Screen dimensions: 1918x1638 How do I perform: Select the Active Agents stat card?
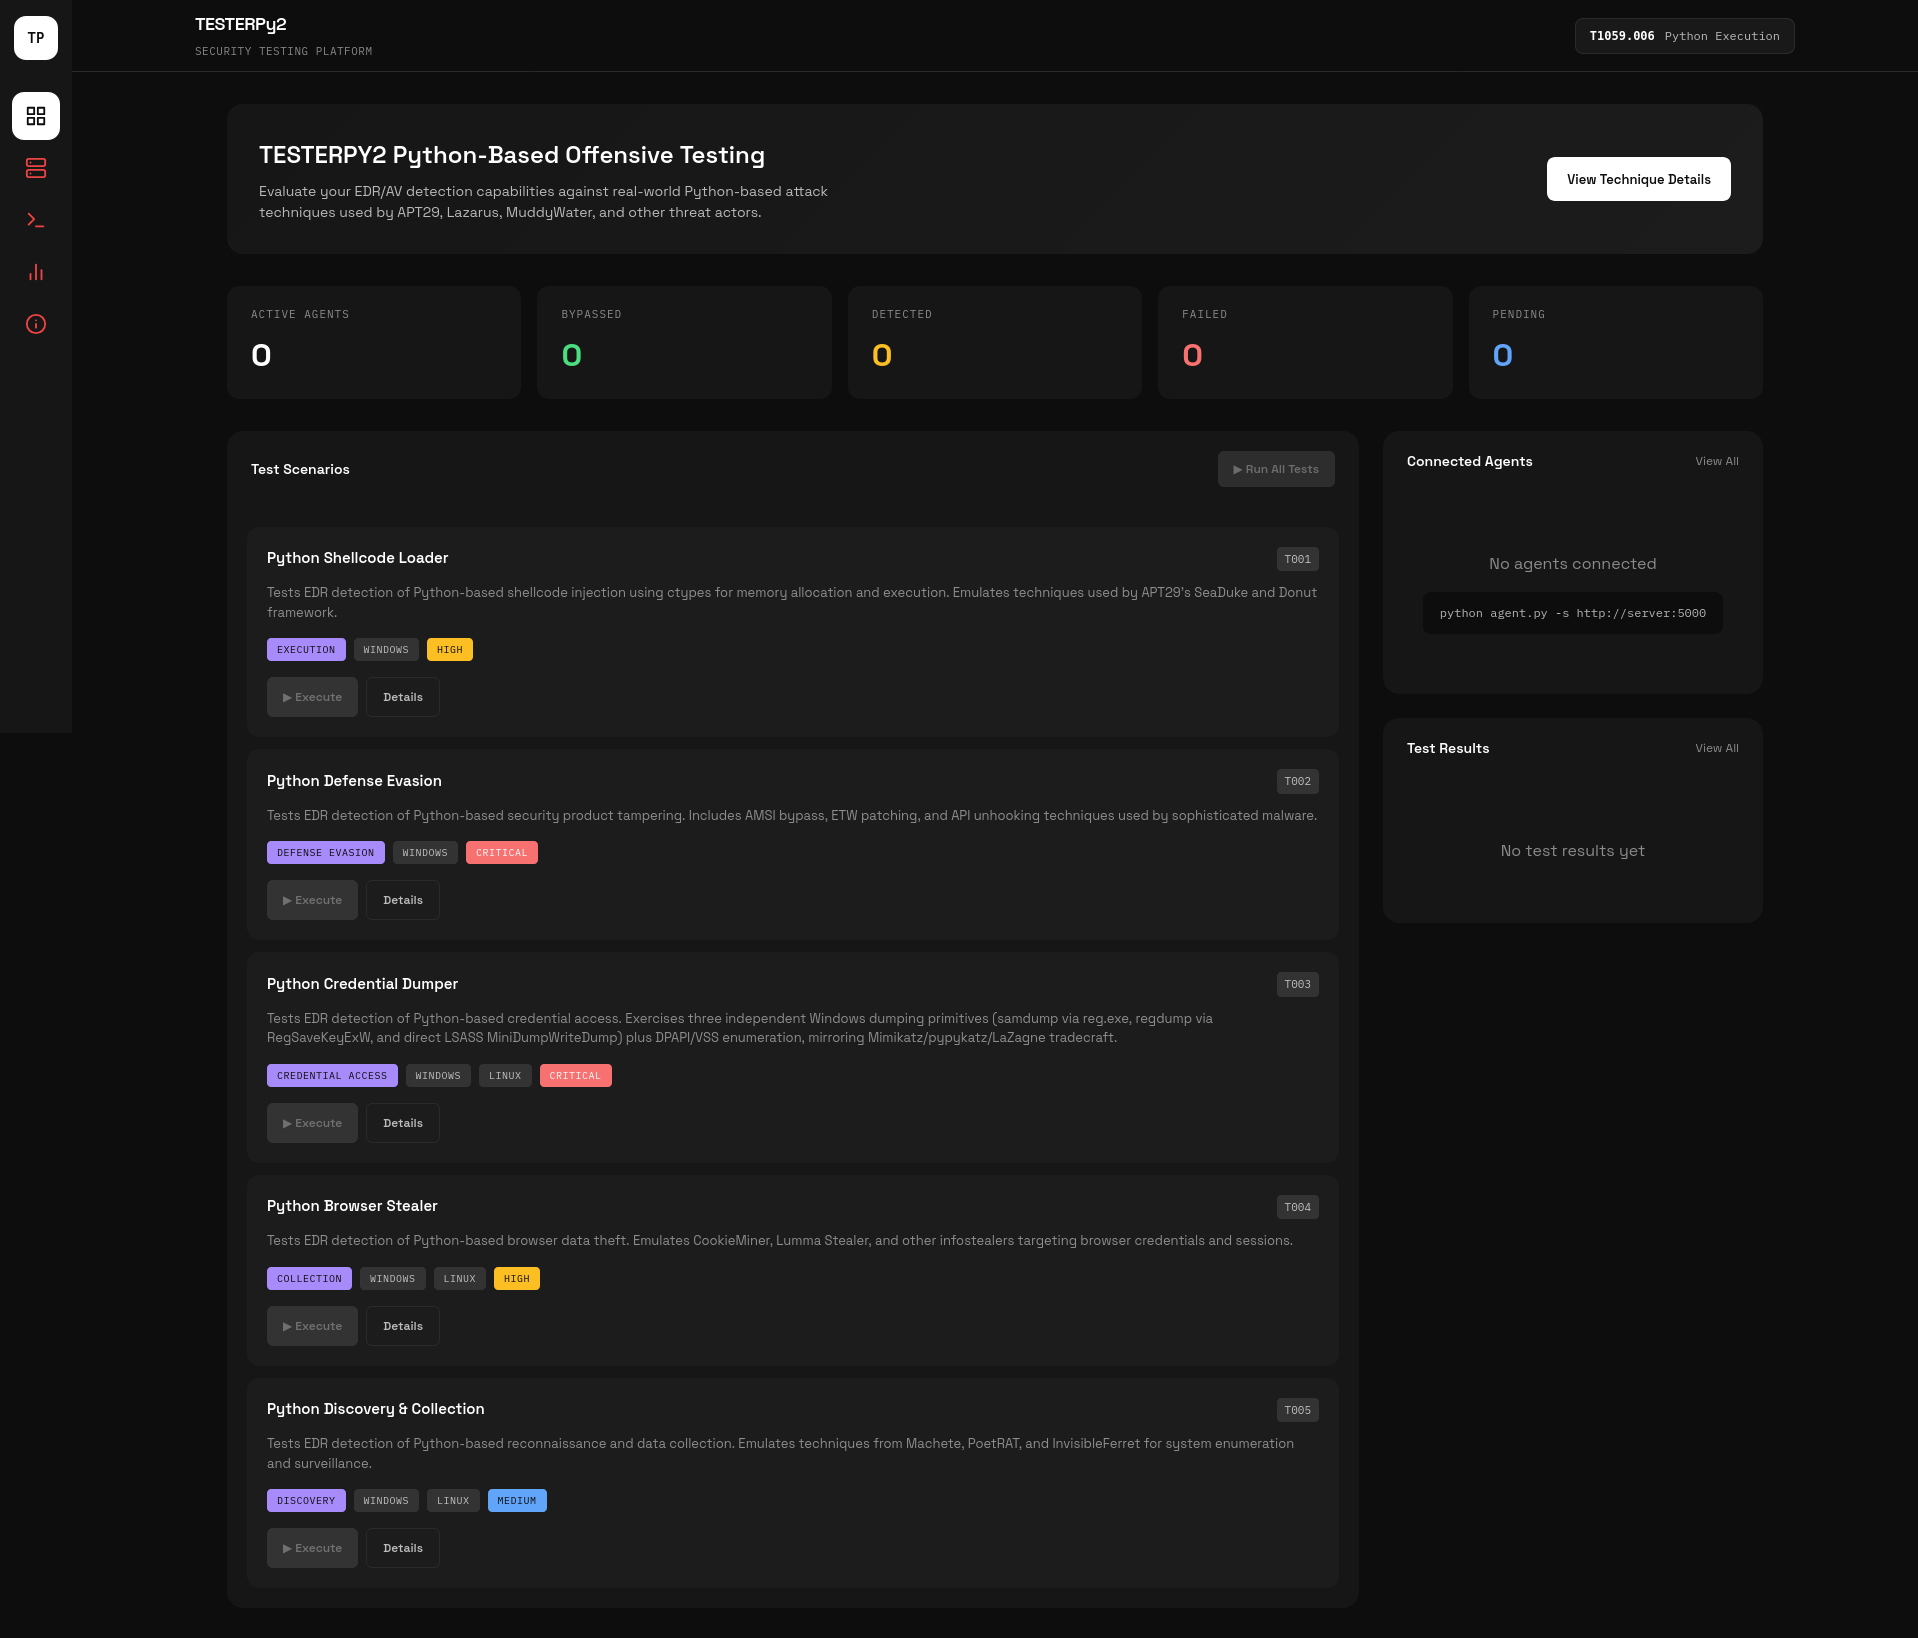tap(374, 342)
